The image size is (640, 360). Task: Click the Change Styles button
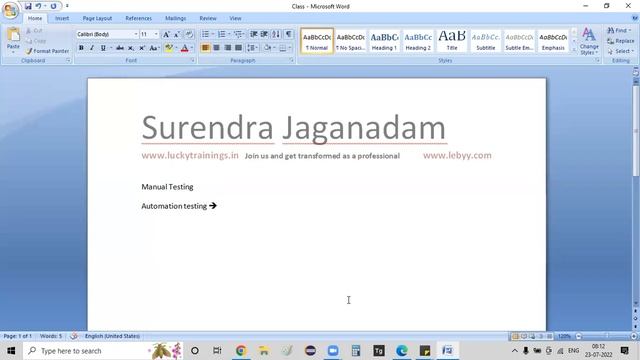click(x=589, y=41)
